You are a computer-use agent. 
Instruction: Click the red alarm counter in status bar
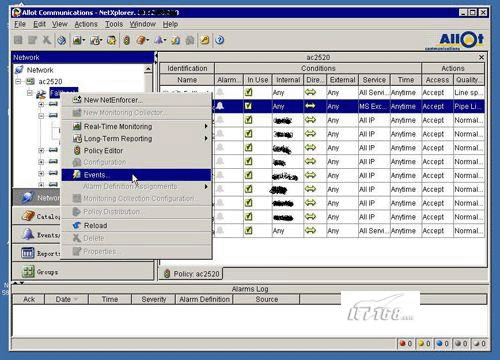(405, 344)
